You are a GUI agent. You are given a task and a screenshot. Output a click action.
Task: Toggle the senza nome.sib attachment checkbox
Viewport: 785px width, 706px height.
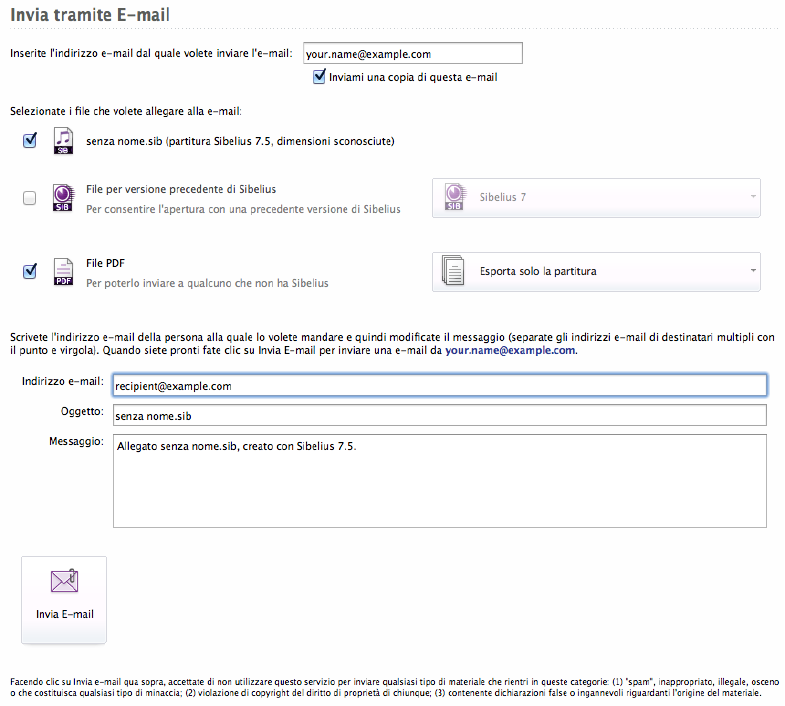click(30, 141)
